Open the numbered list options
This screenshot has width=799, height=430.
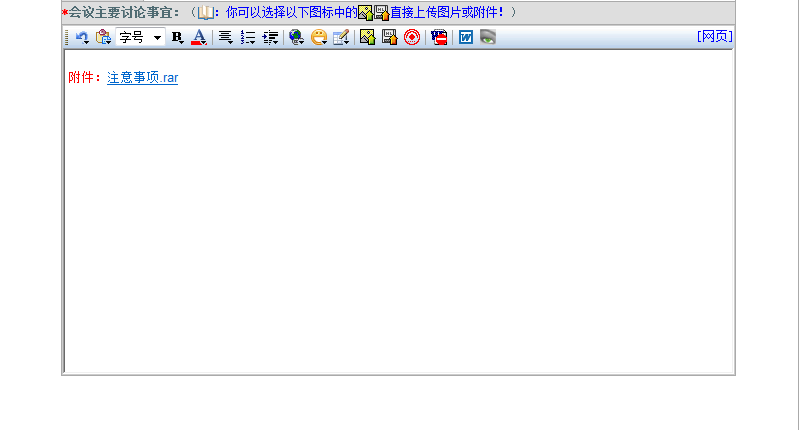(x=248, y=37)
